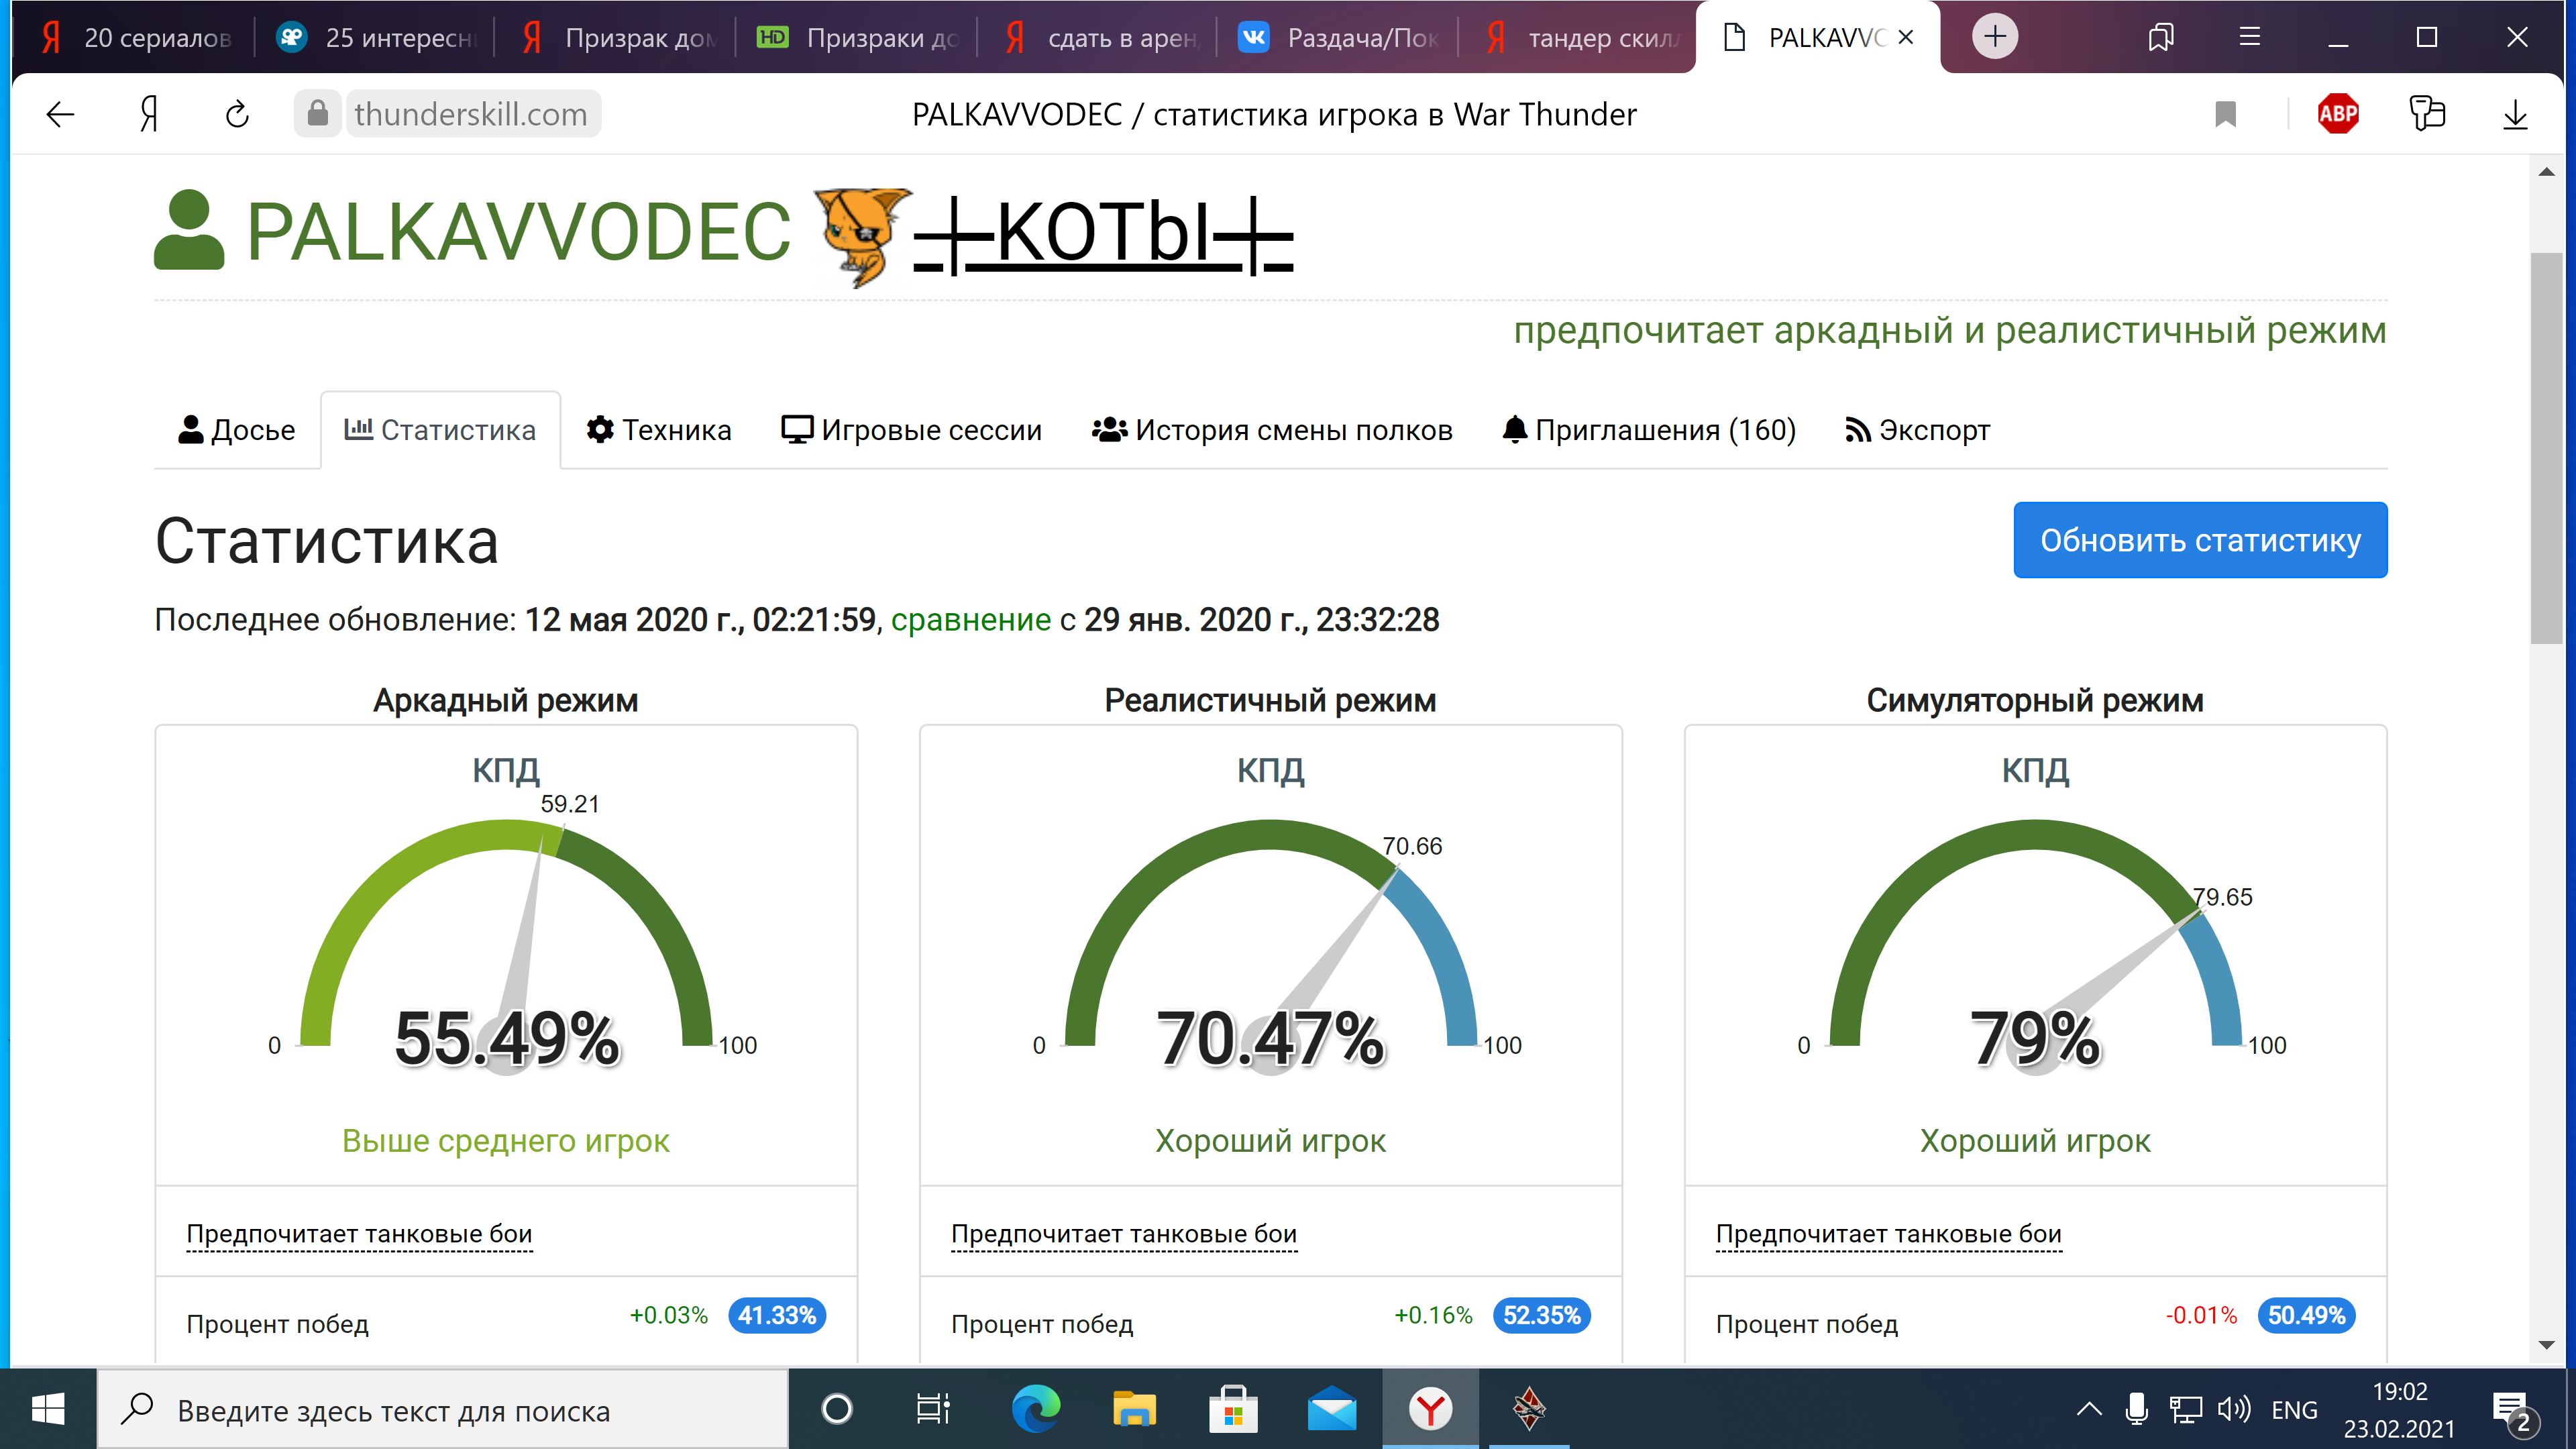Open the Экспорт tab

pyautogui.click(x=1917, y=430)
